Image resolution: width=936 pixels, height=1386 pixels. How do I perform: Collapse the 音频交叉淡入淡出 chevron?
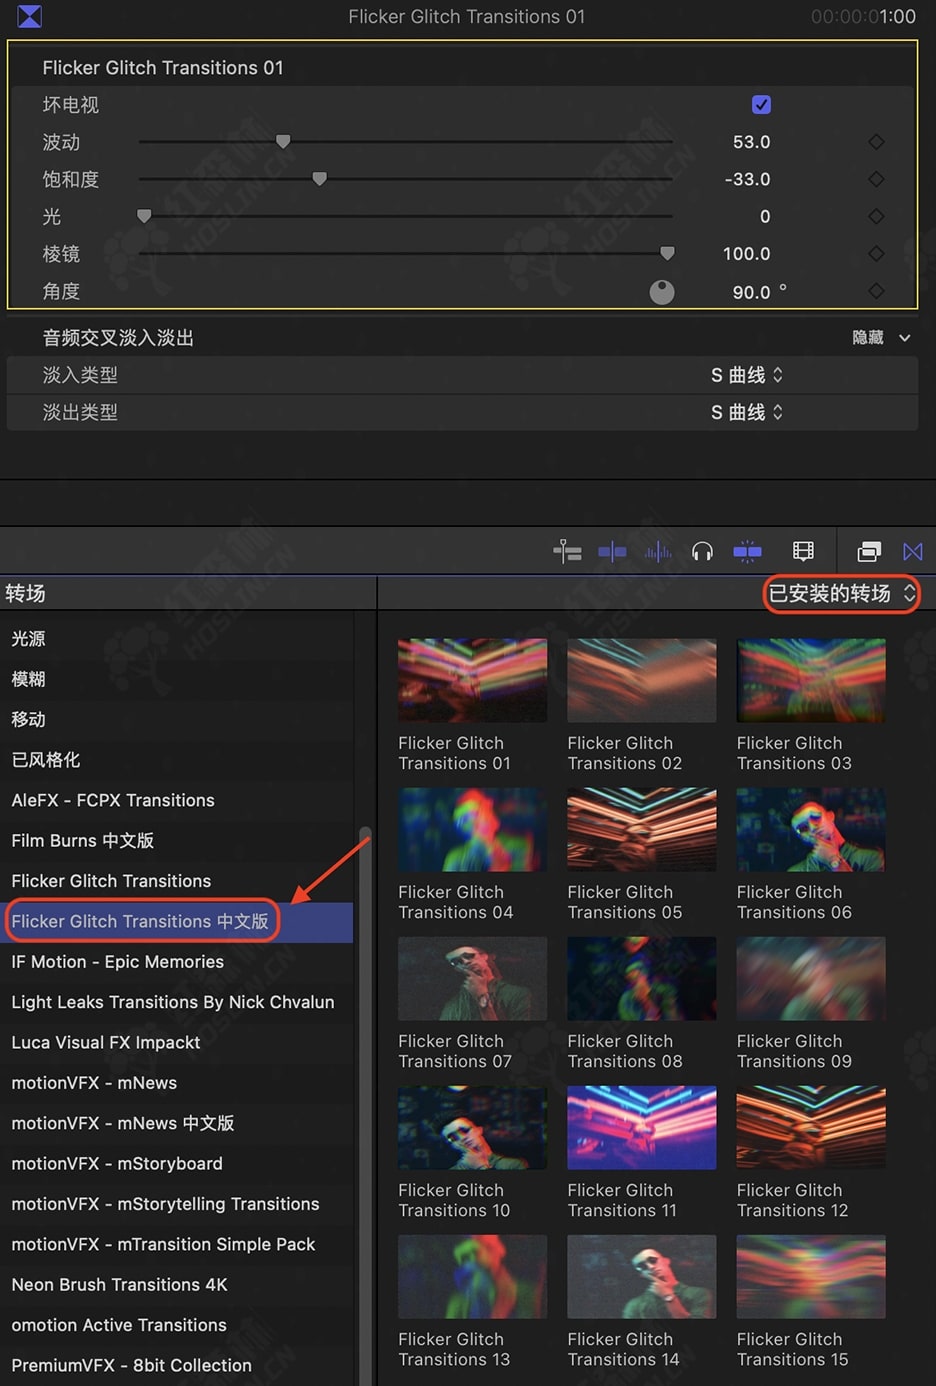coord(905,338)
